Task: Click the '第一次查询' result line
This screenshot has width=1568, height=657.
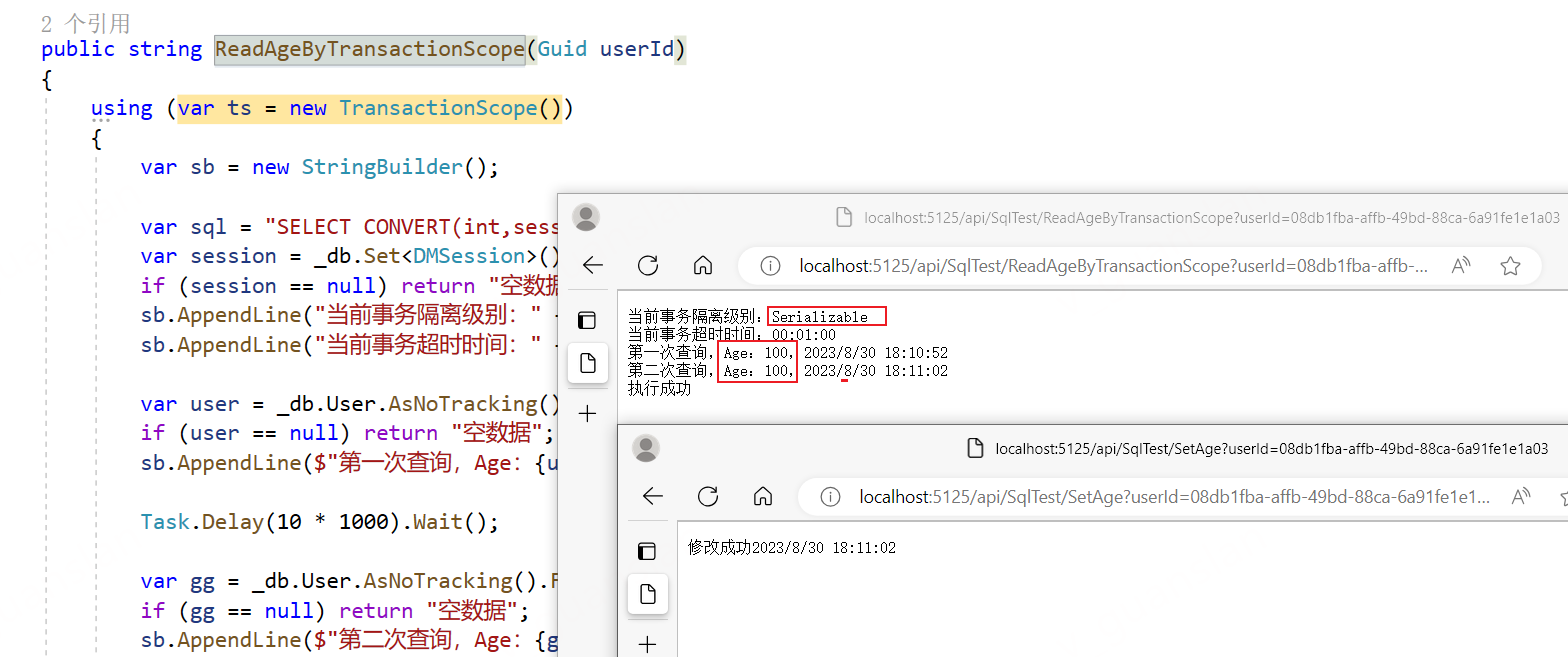Action: point(787,353)
